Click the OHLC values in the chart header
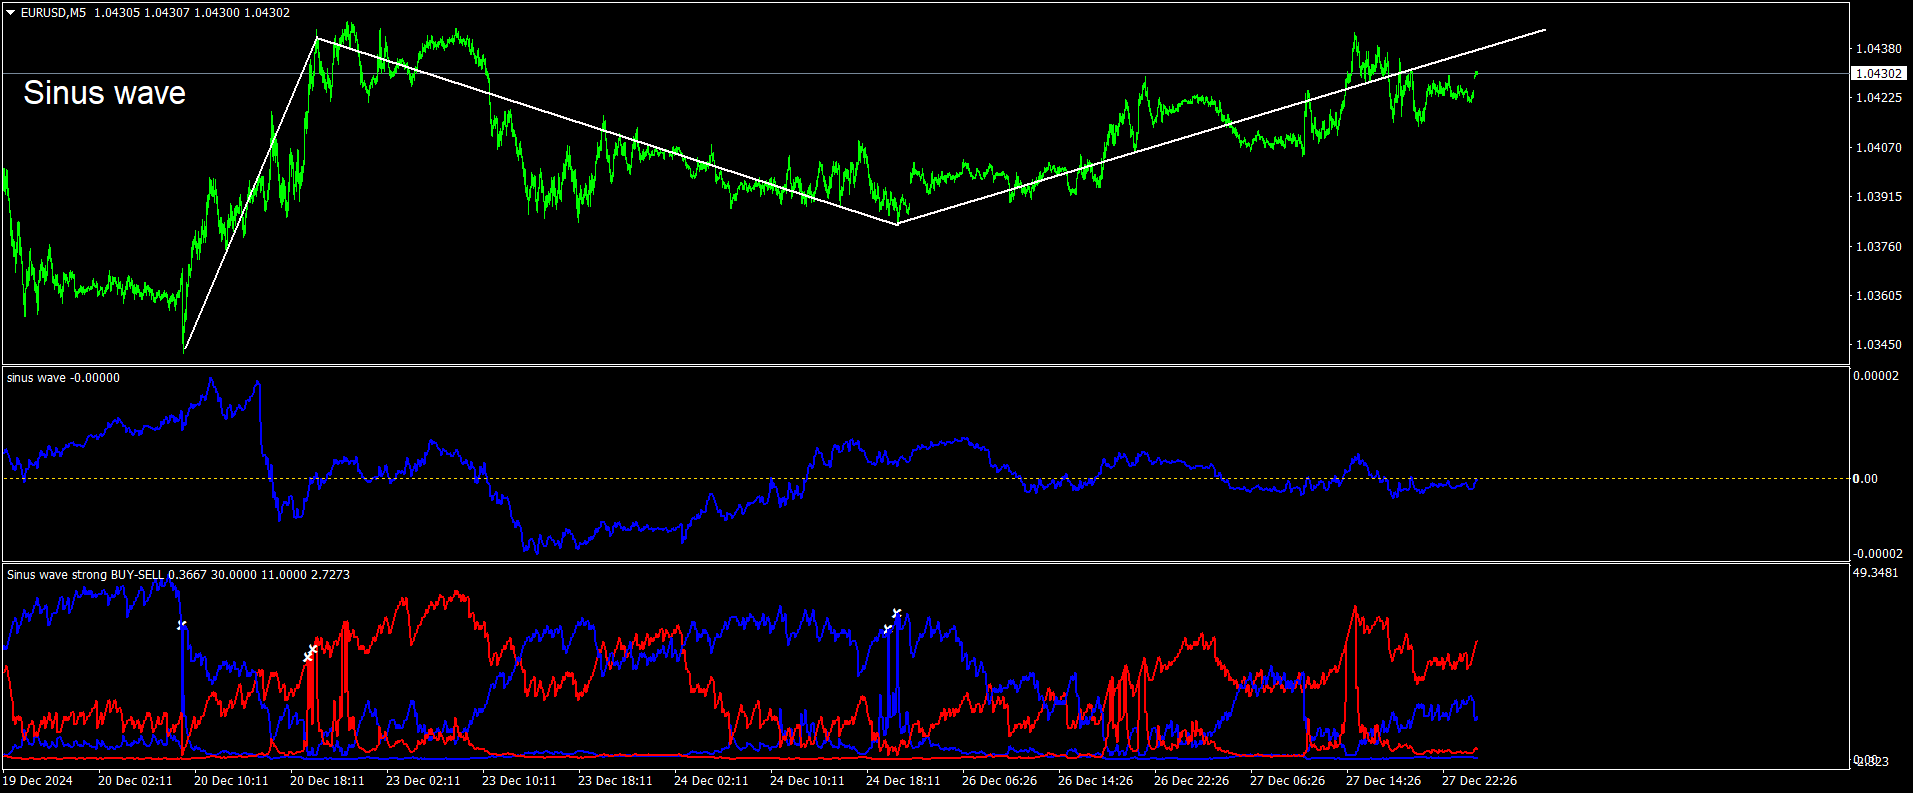The image size is (1913, 793). coord(192,13)
